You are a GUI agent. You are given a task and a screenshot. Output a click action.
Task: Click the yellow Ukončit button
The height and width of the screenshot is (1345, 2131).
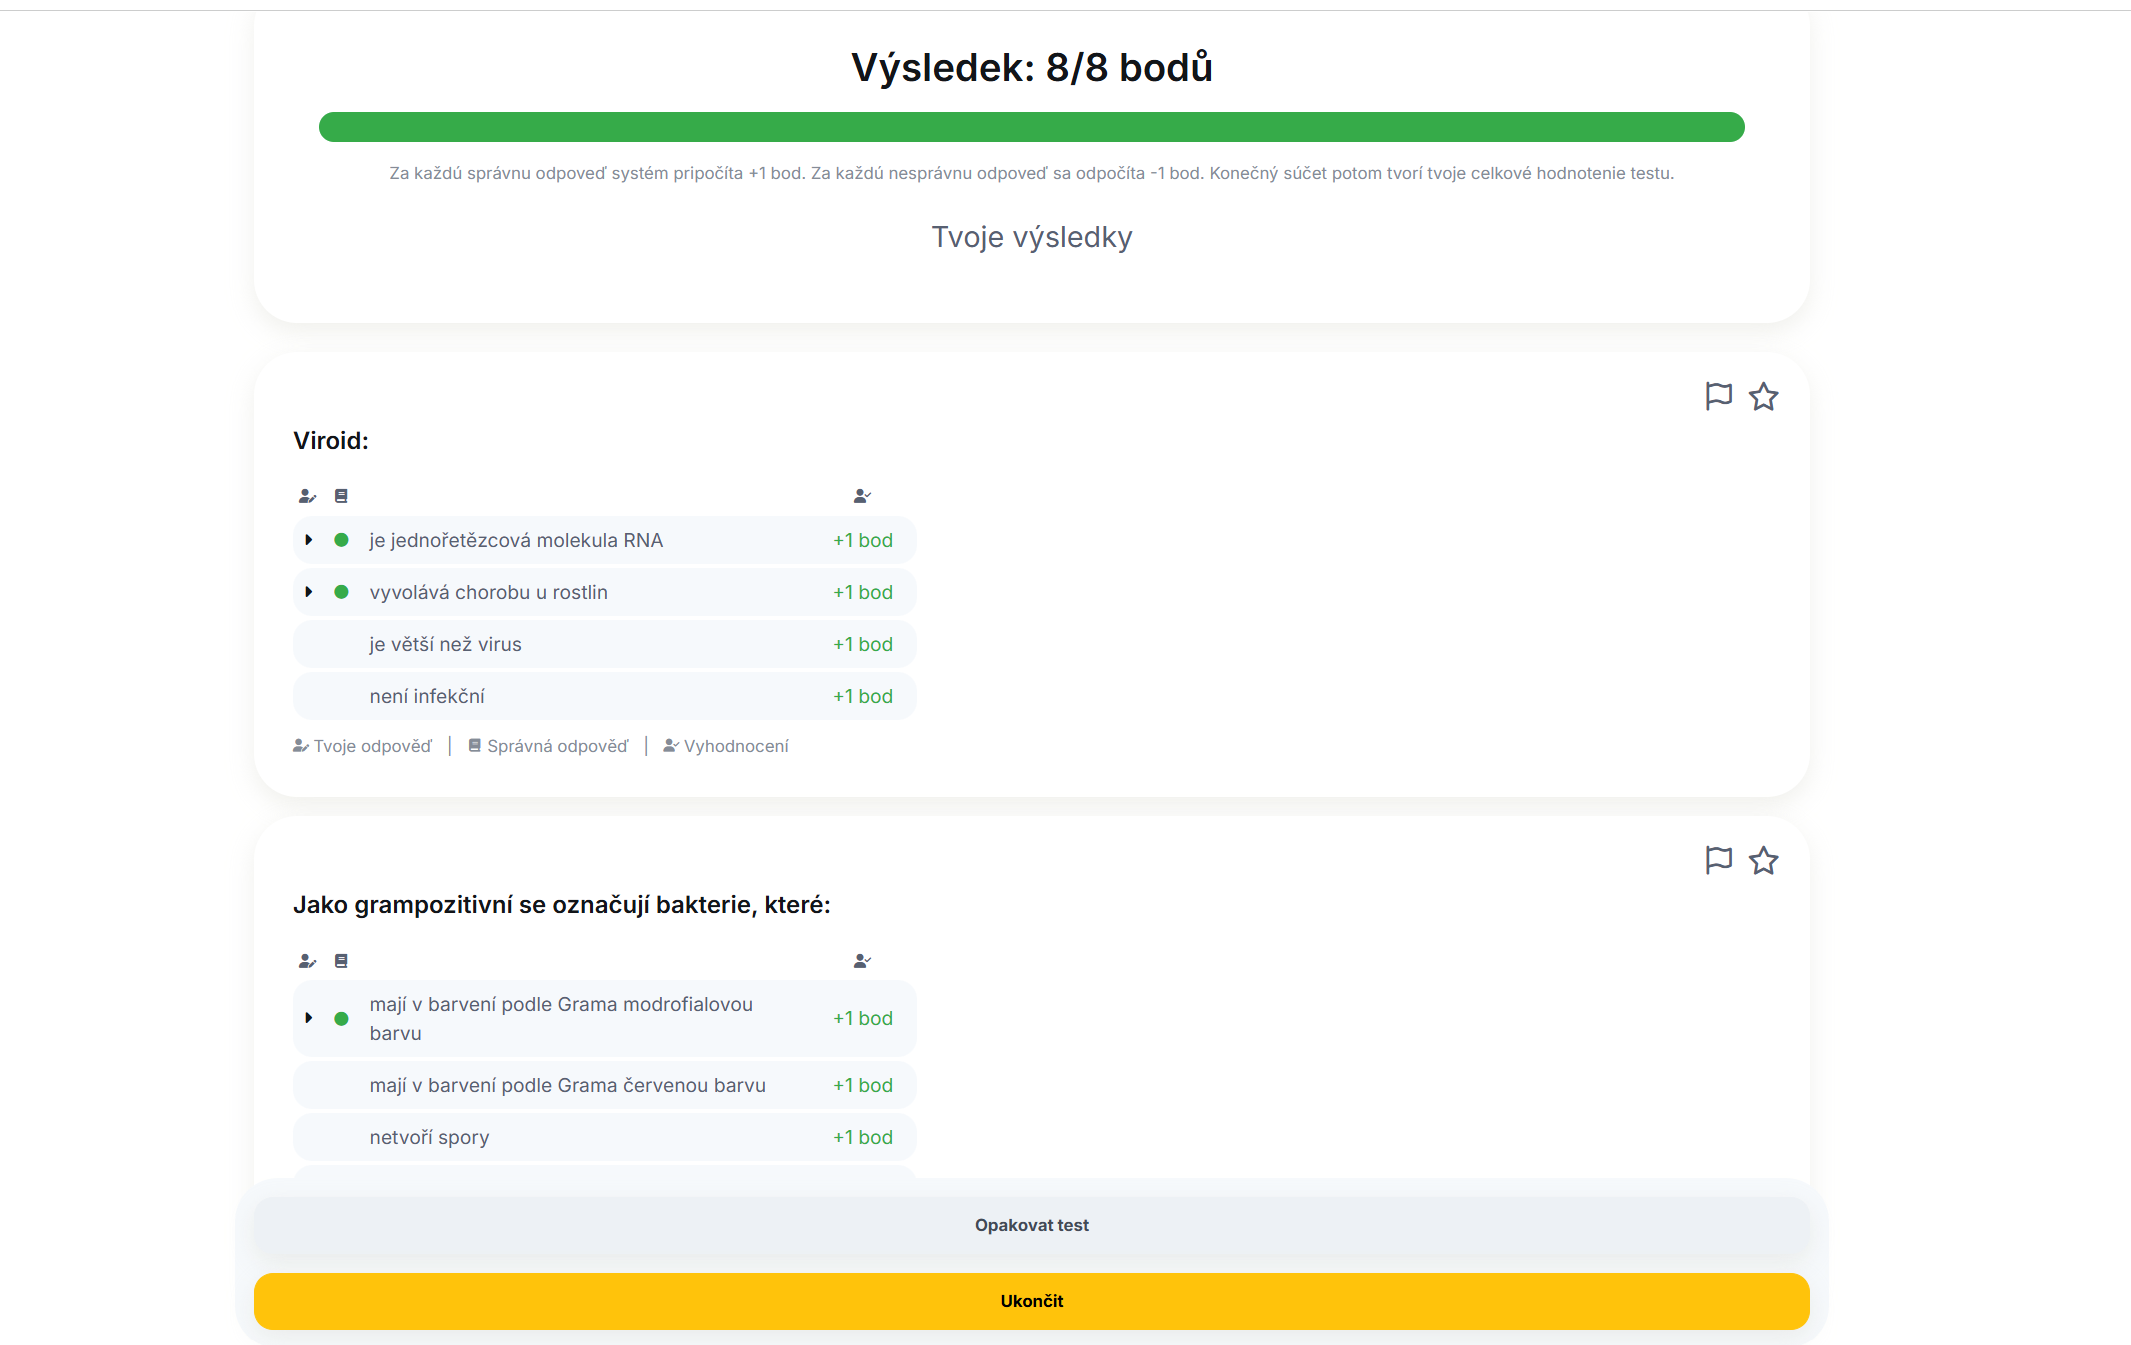pyautogui.click(x=1031, y=1301)
